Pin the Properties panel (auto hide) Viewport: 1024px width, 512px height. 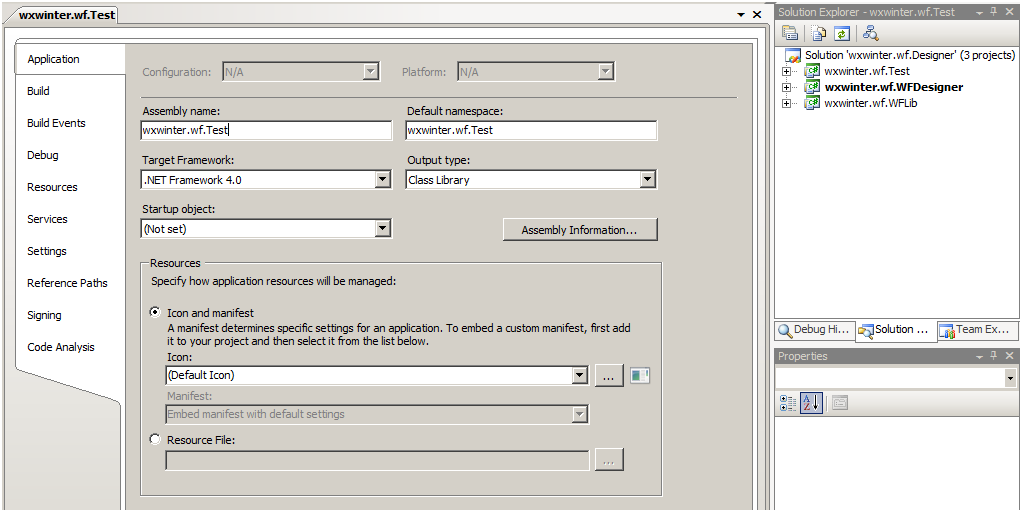click(x=993, y=356)
